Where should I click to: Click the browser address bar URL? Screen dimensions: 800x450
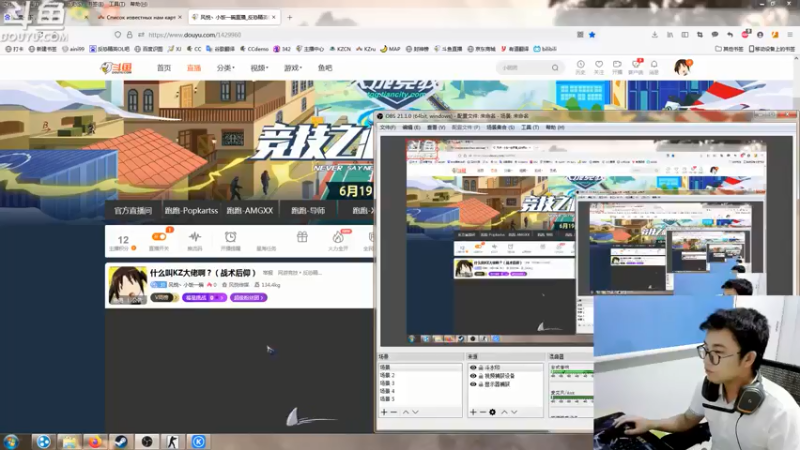tap(194, 35)
